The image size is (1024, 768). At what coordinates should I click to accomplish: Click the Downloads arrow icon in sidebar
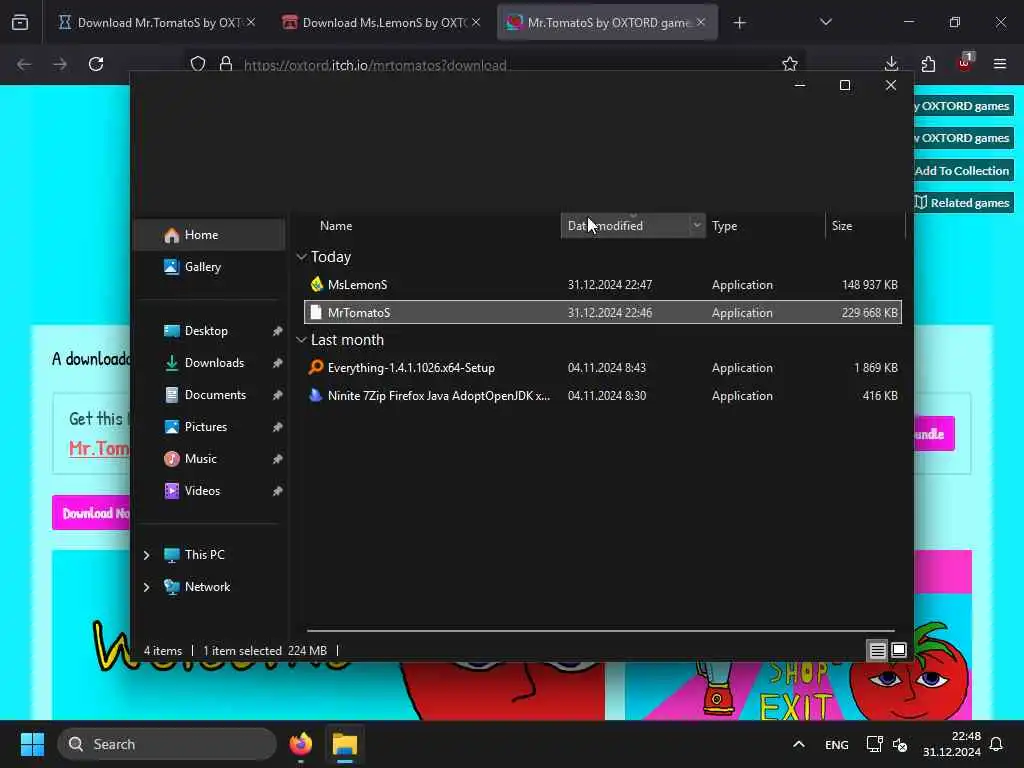tap(171, 362)
